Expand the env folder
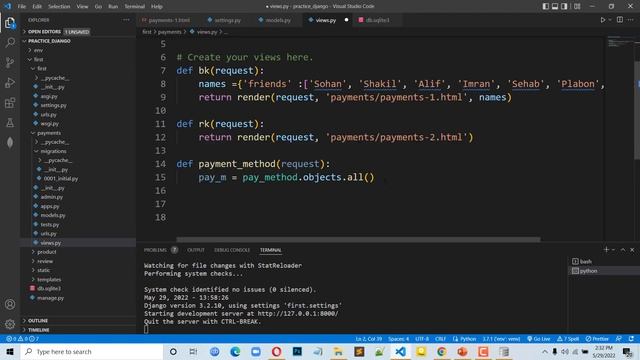 78,50
